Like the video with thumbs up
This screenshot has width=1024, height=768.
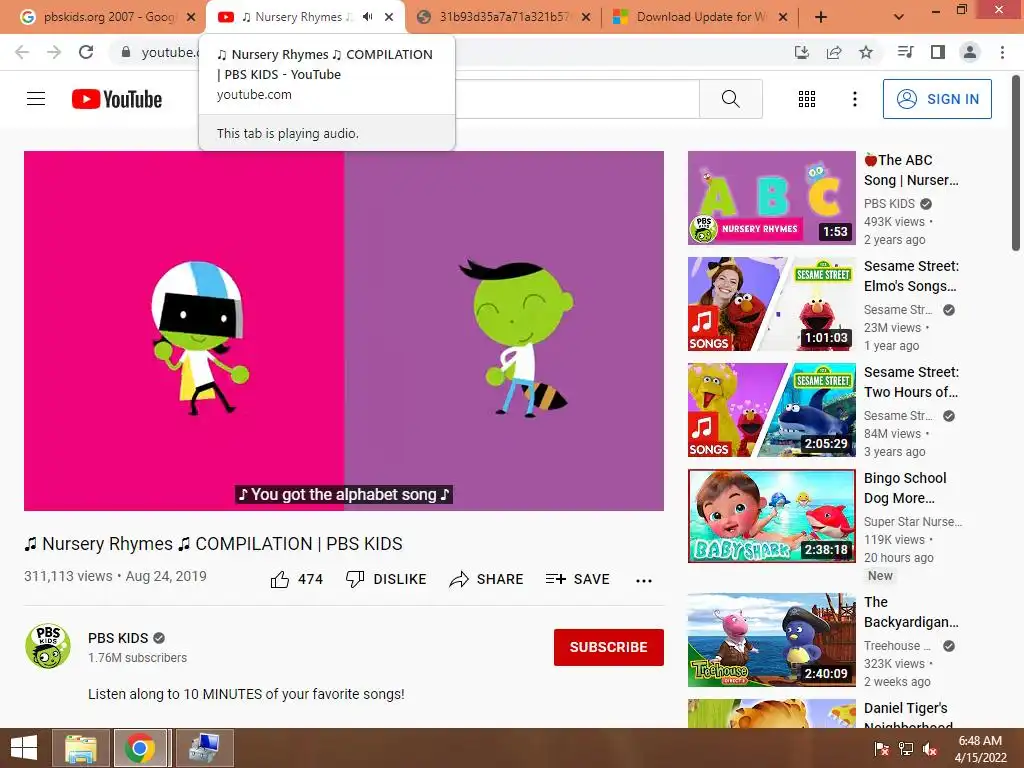click(x=296, y=579)
